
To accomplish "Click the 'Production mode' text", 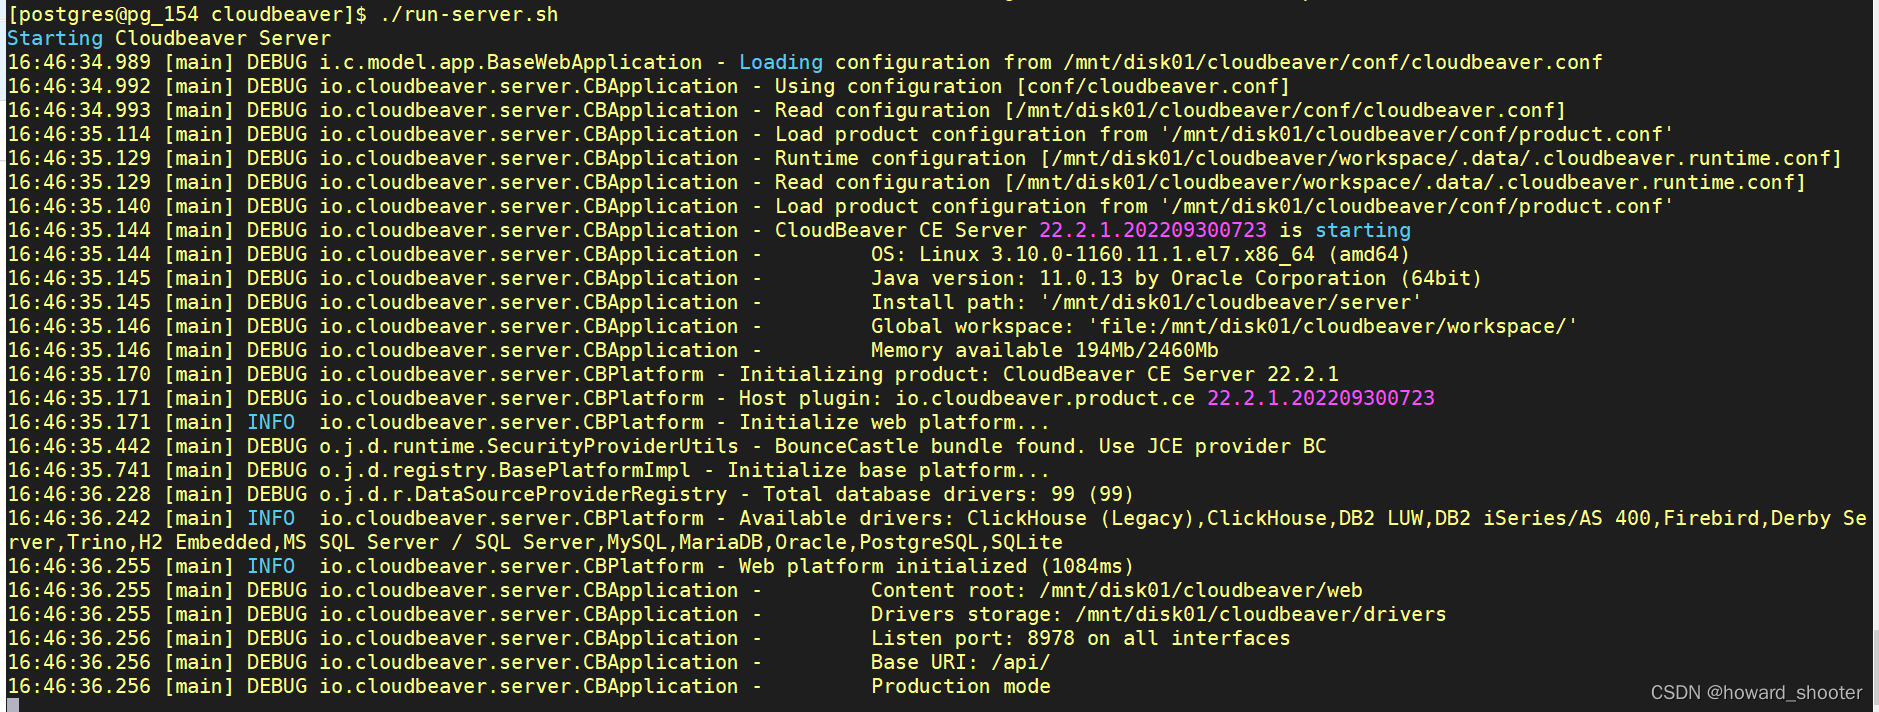I will (x=961, y=687).
